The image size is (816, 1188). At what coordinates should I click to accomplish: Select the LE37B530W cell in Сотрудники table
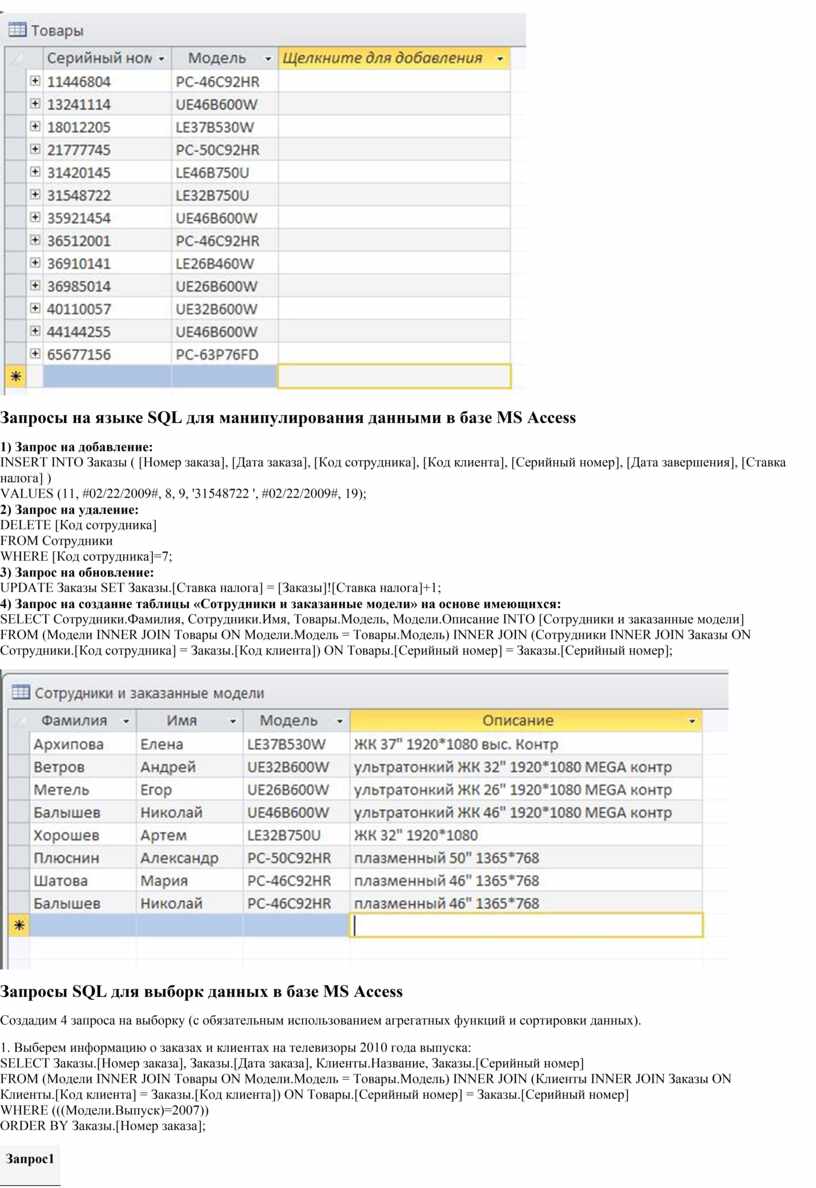[296, 744]
